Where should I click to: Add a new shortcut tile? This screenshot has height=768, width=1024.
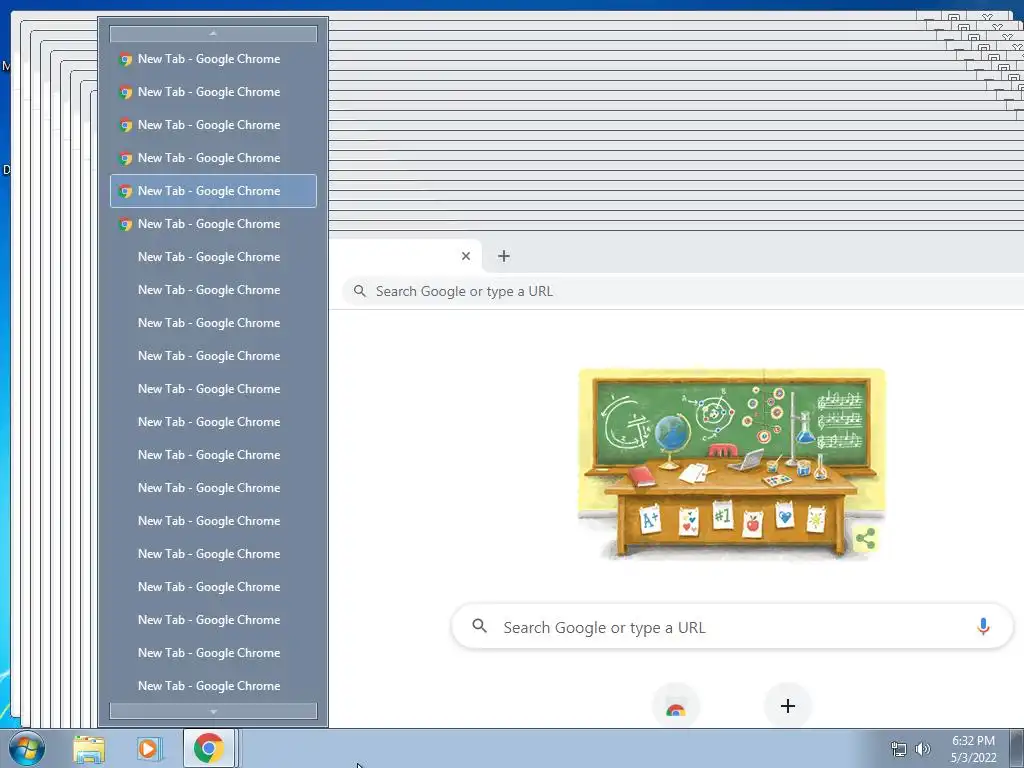[788, 706]
